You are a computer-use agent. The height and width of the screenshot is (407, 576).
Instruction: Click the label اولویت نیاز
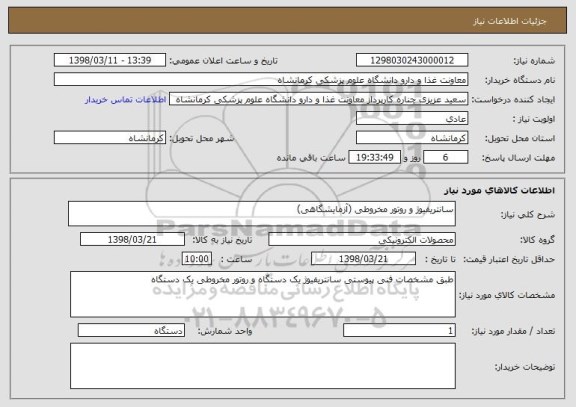coord(534,119)
